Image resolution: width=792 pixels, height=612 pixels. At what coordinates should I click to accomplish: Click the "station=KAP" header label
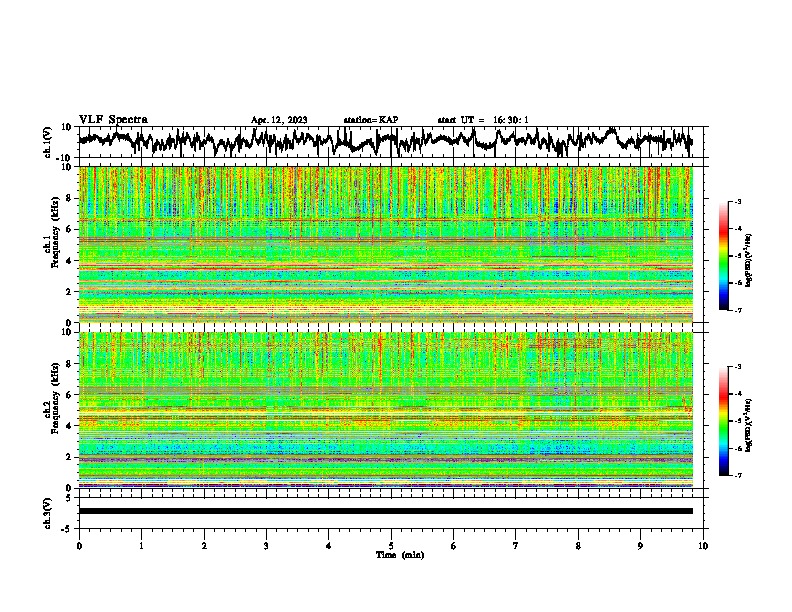[371, 120]
